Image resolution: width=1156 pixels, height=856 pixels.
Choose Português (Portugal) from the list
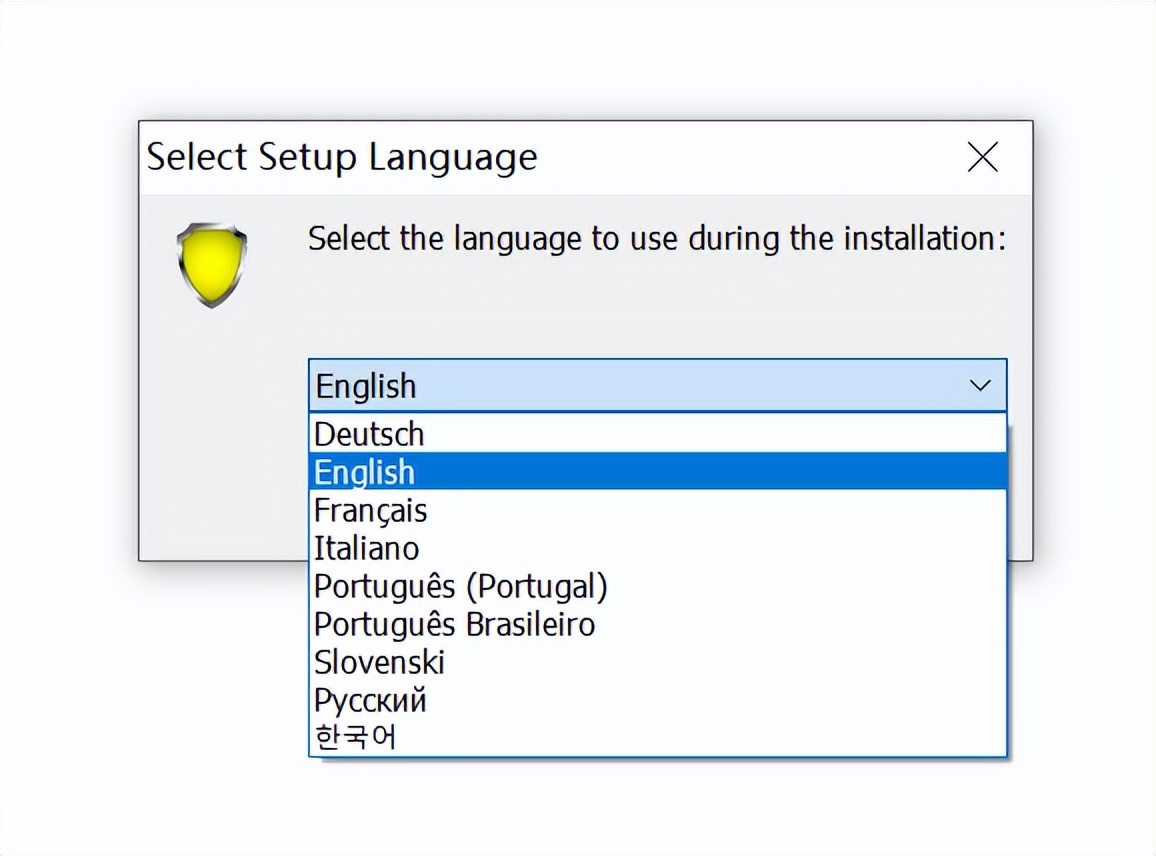pos(460,586)
